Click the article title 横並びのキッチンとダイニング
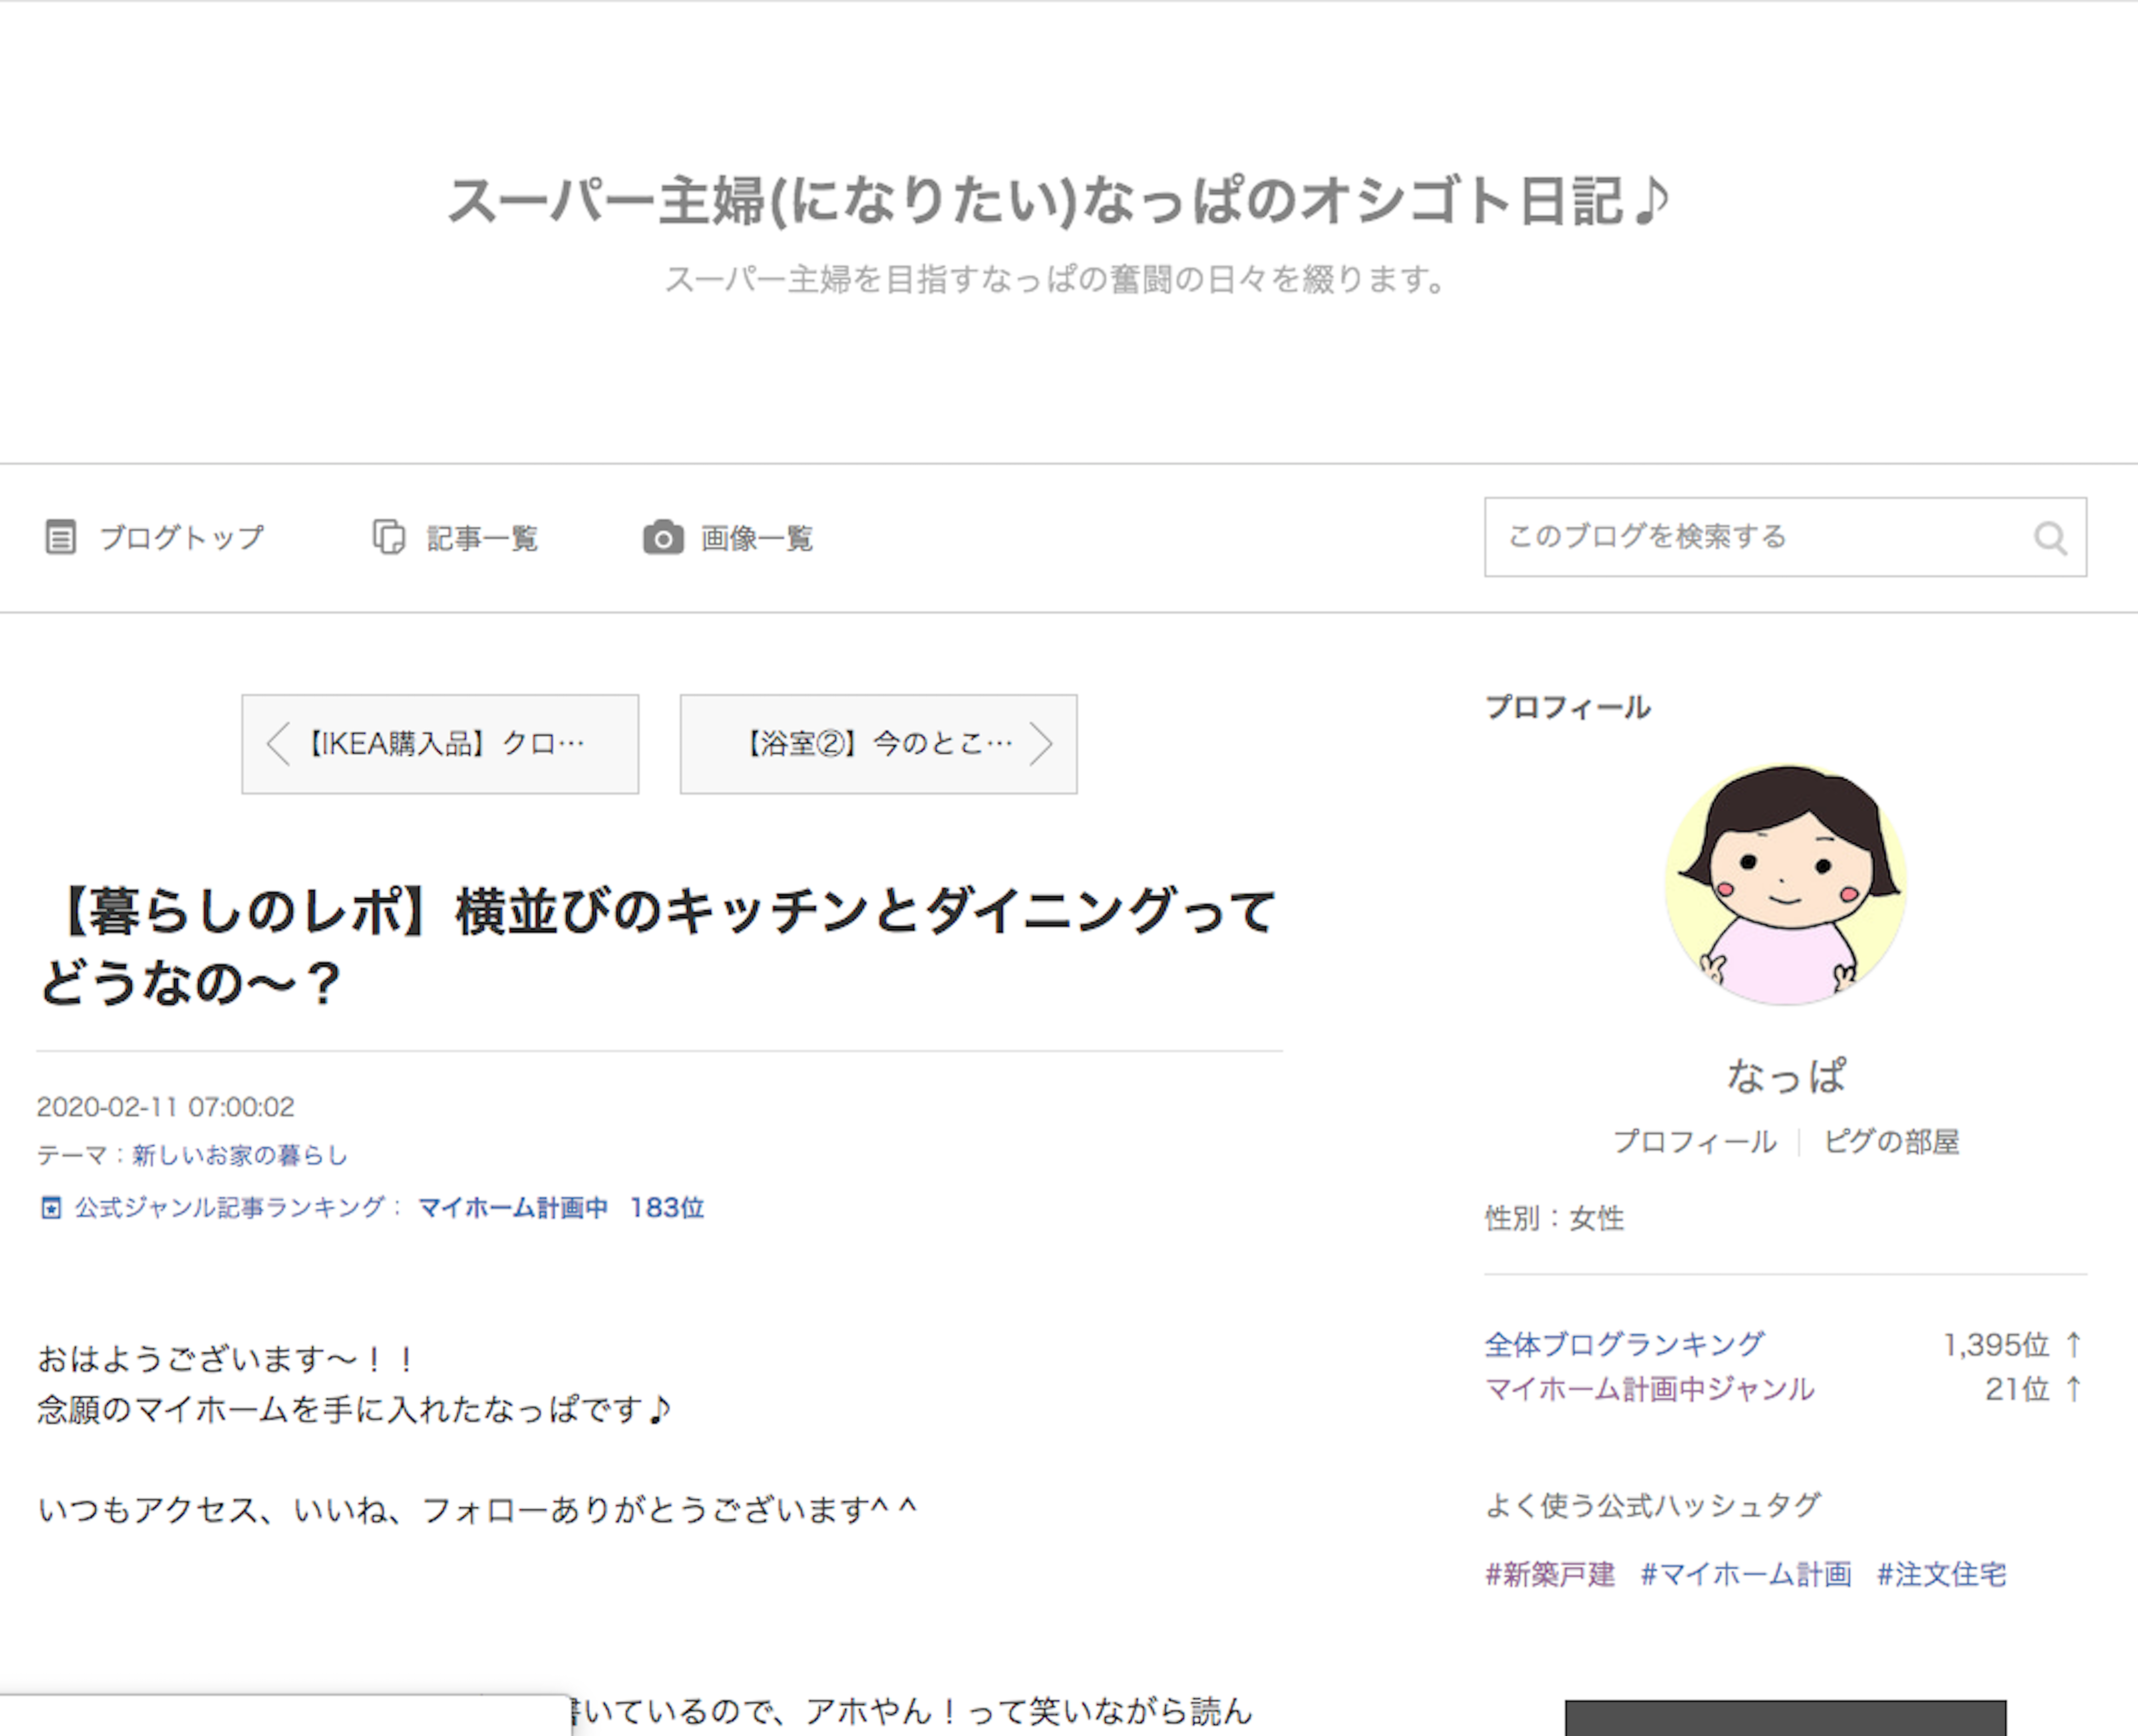Image resolution: width=2138 pixels, height=1736 pixels. coord(658,946)
